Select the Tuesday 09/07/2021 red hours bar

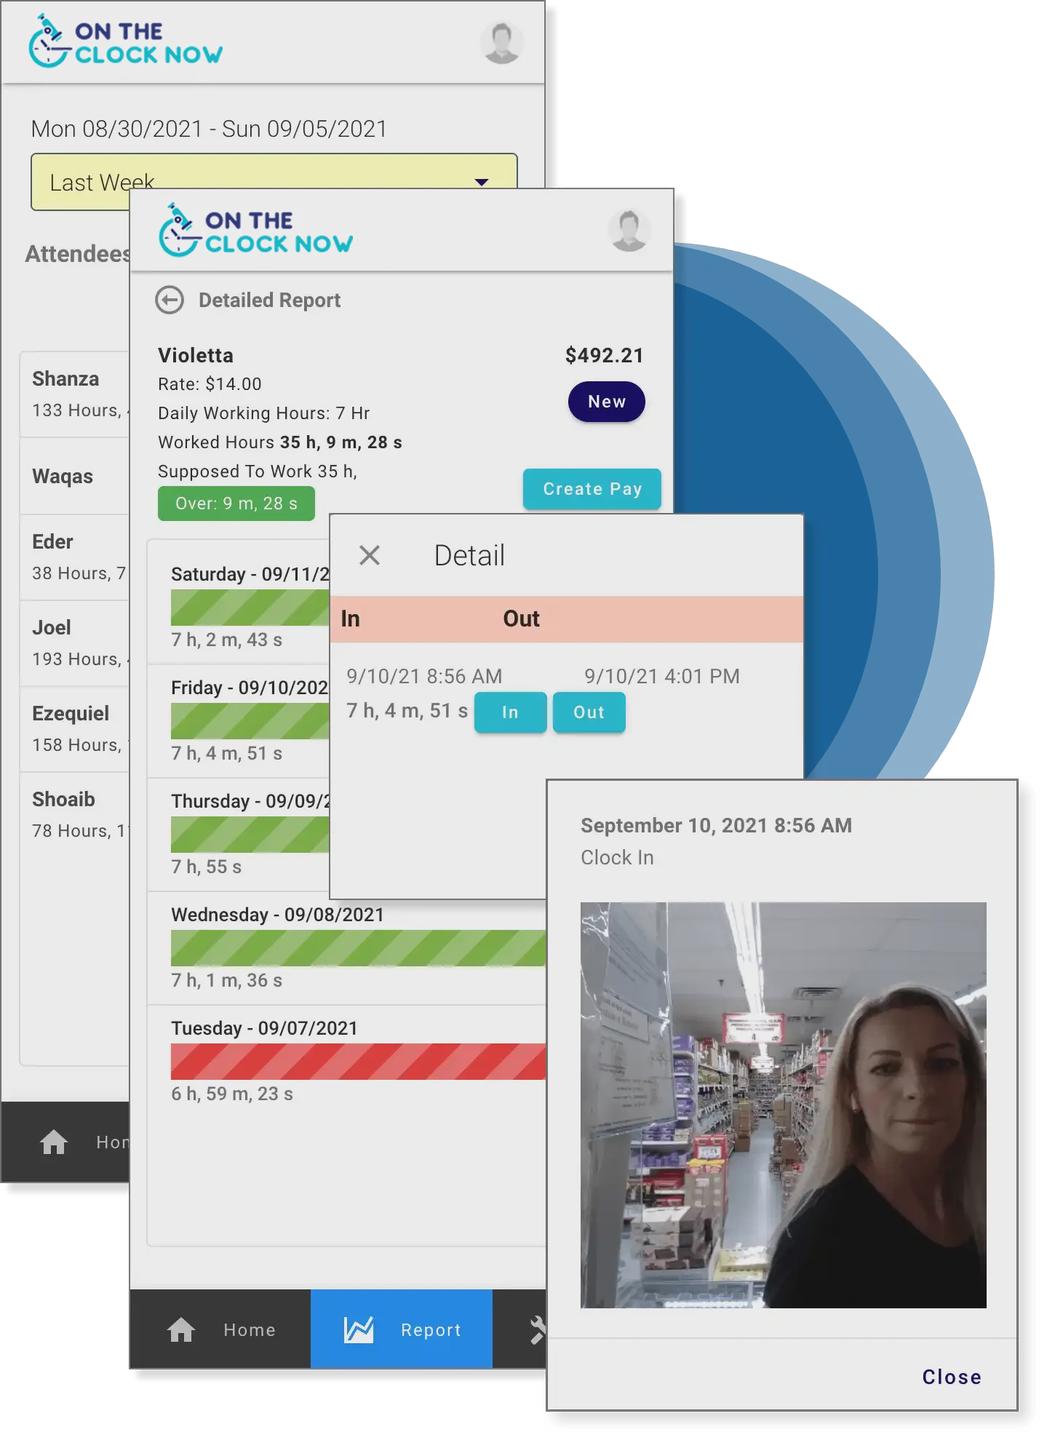tap(358, 1061)
